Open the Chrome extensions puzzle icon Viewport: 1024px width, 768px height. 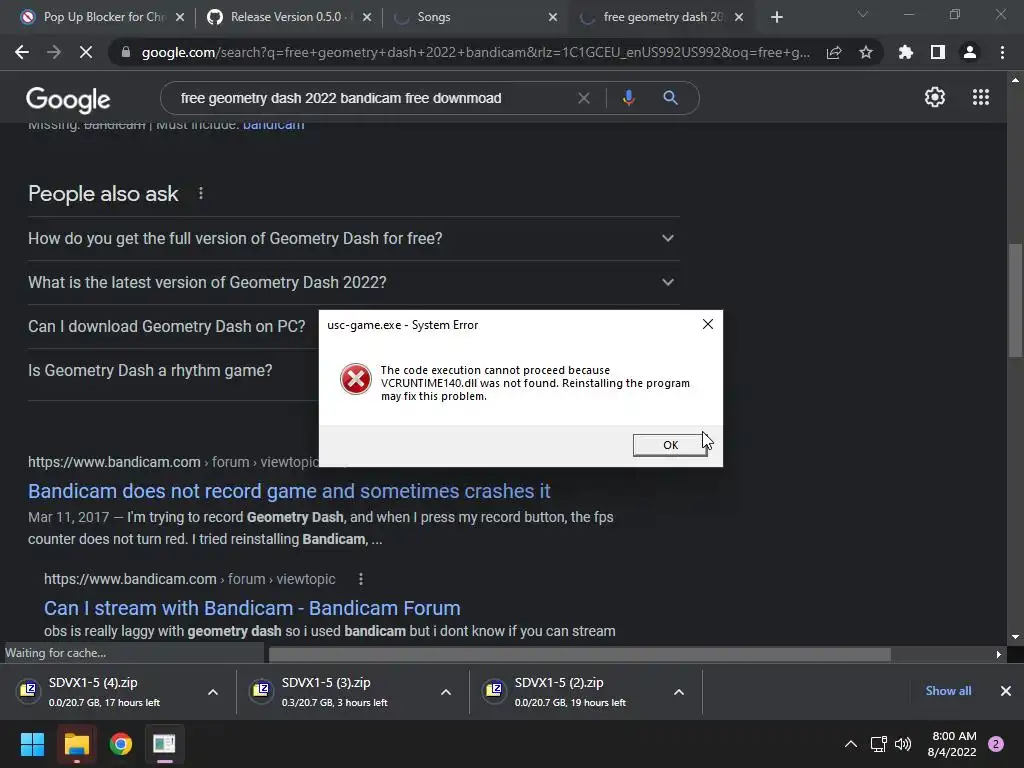point(906,52)
